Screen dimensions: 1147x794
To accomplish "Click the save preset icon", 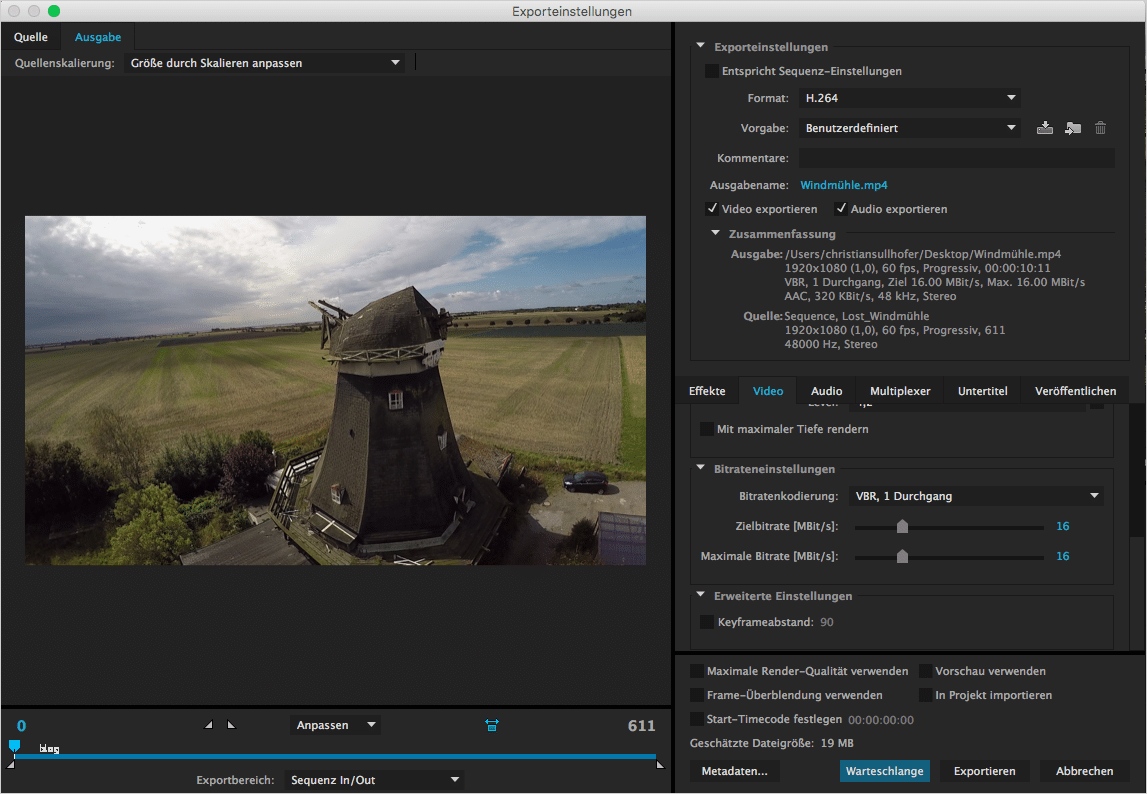I will [1045, 128].
